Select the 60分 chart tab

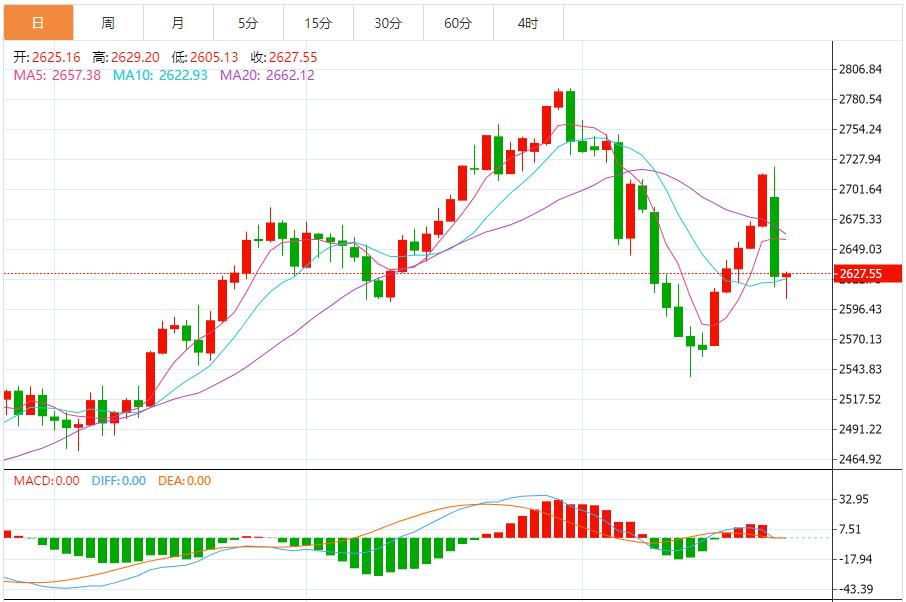[458, 23]
